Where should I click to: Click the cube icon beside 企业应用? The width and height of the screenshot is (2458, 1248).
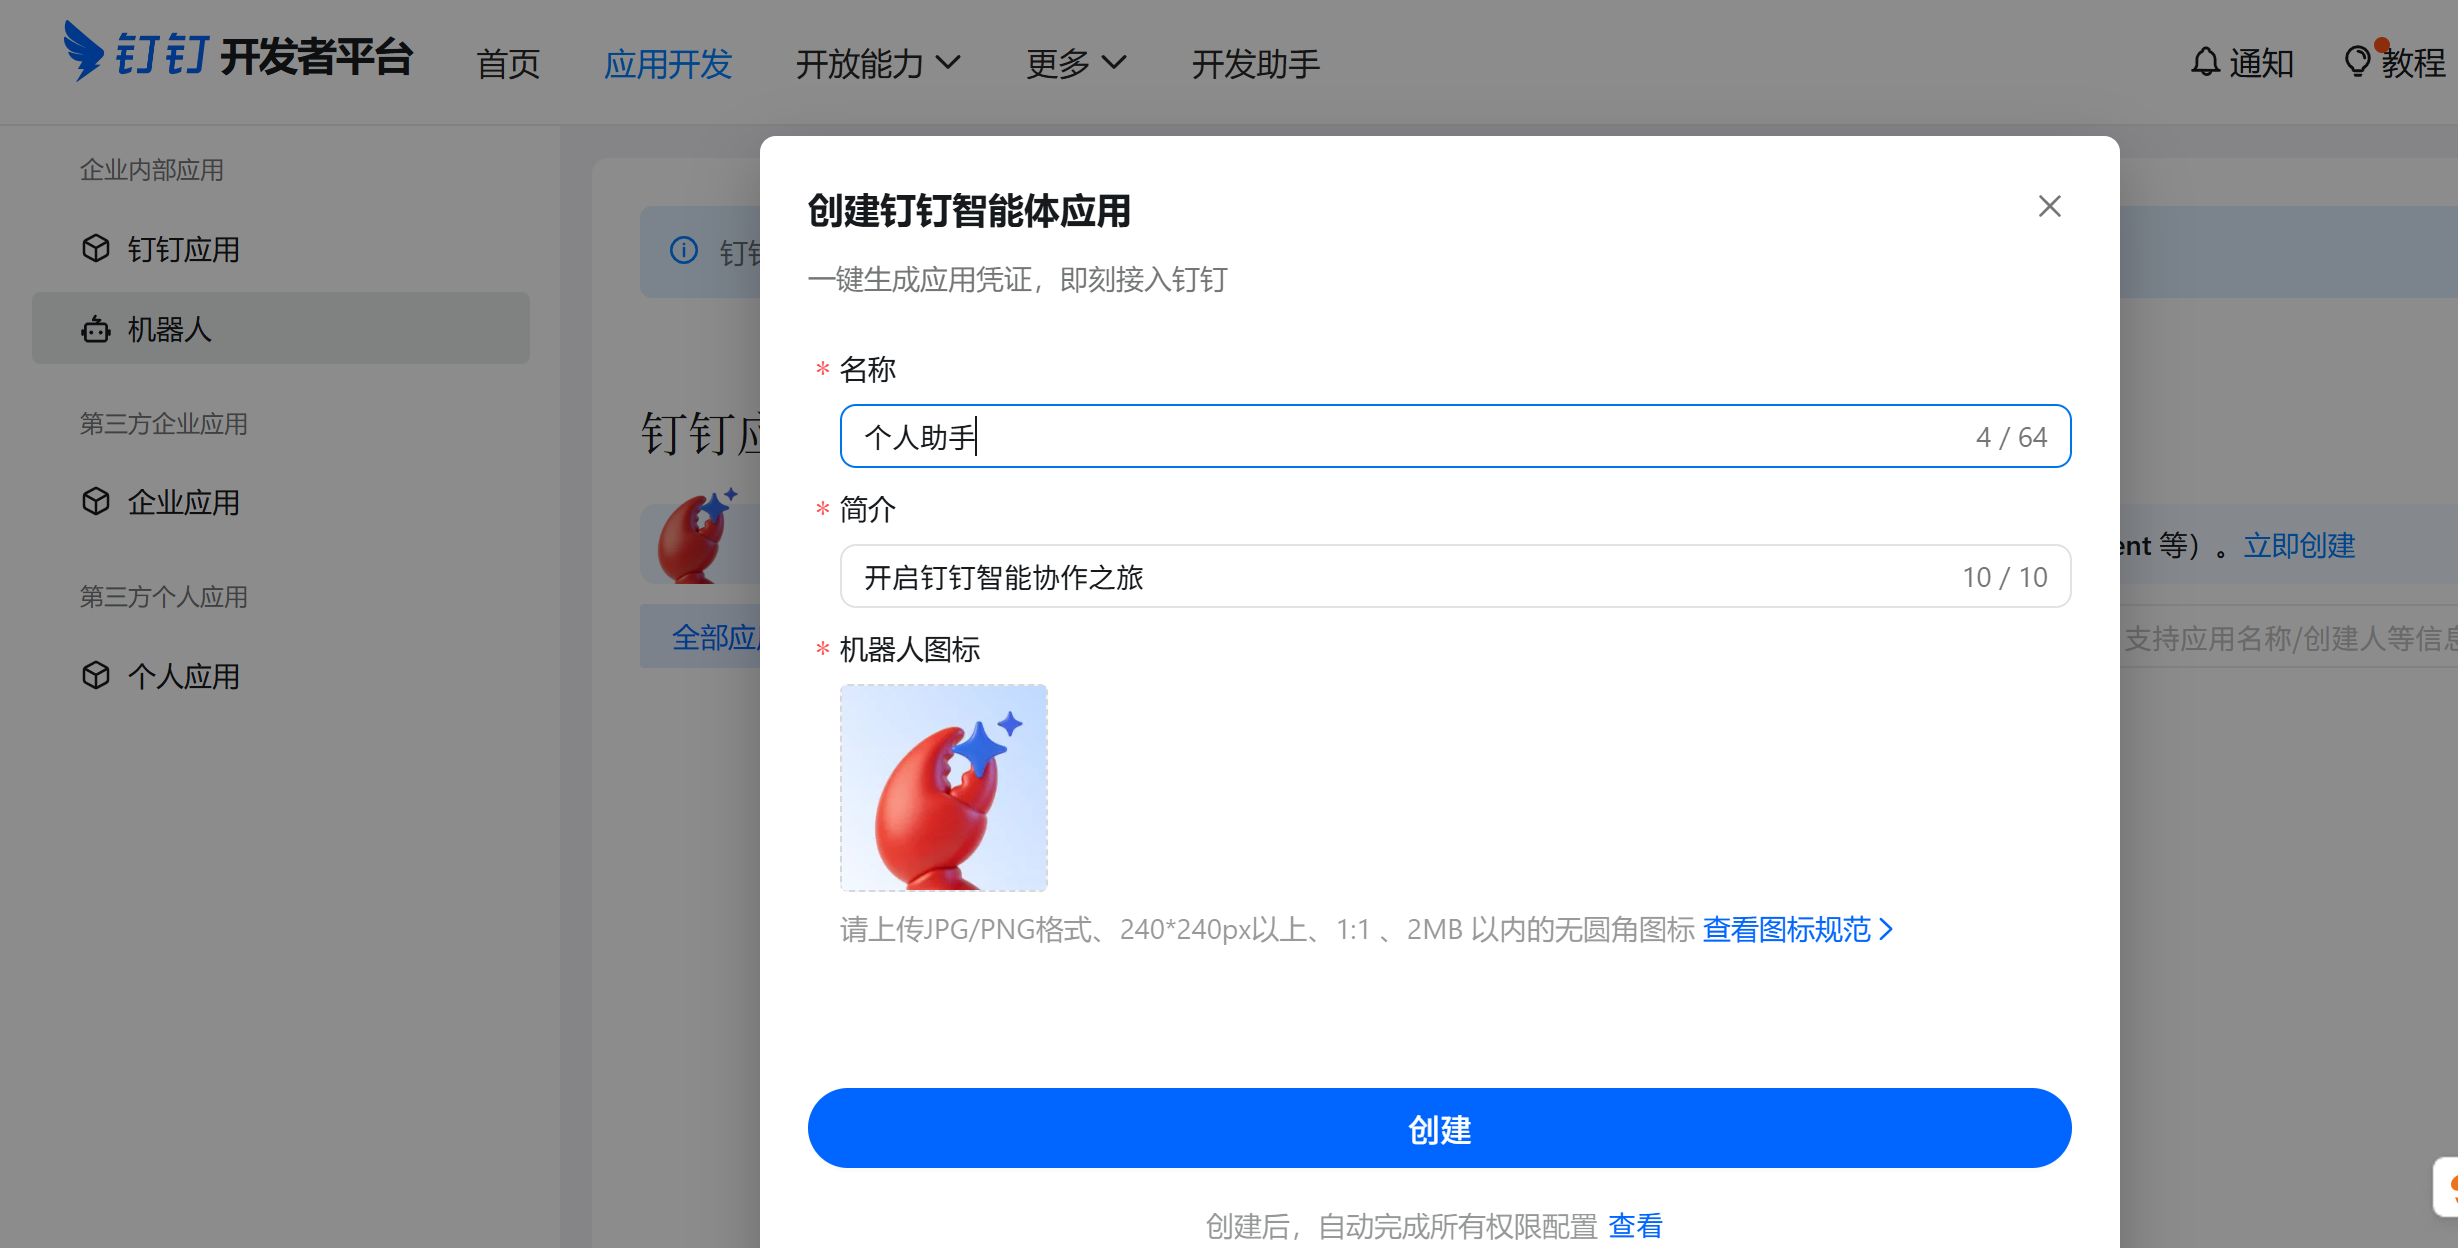[96, 501]
